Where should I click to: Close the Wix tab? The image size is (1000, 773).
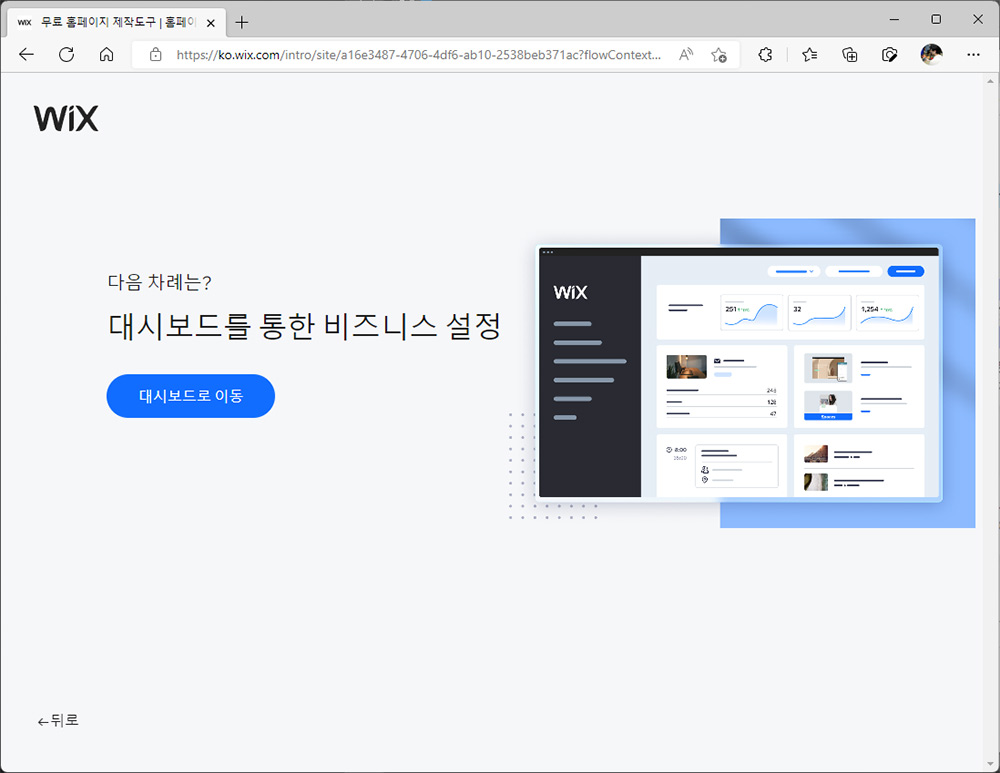tap(210, 23)
